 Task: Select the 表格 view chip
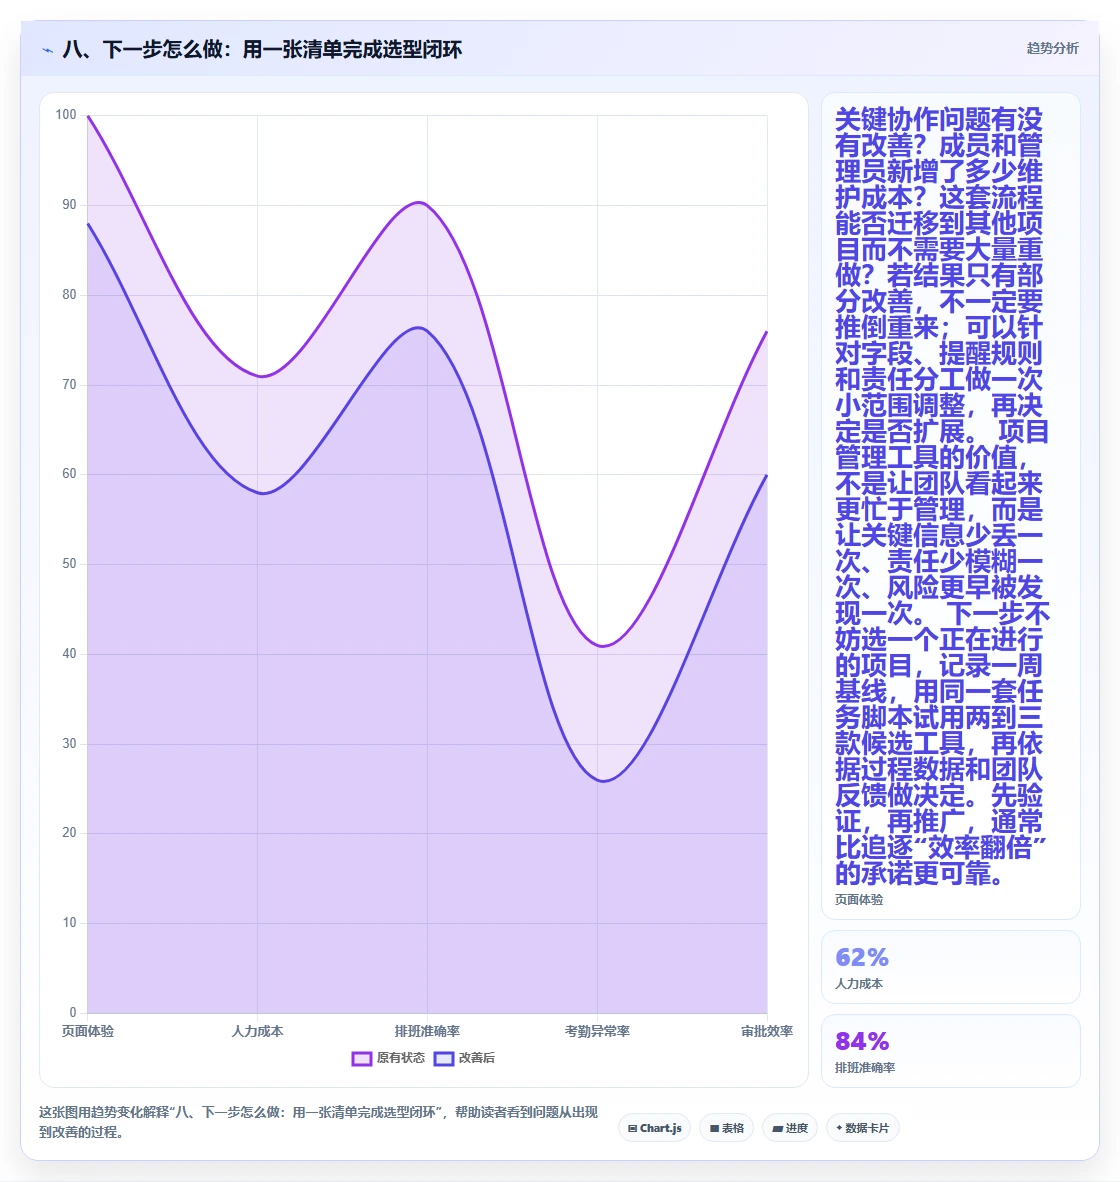point(727,1128)
